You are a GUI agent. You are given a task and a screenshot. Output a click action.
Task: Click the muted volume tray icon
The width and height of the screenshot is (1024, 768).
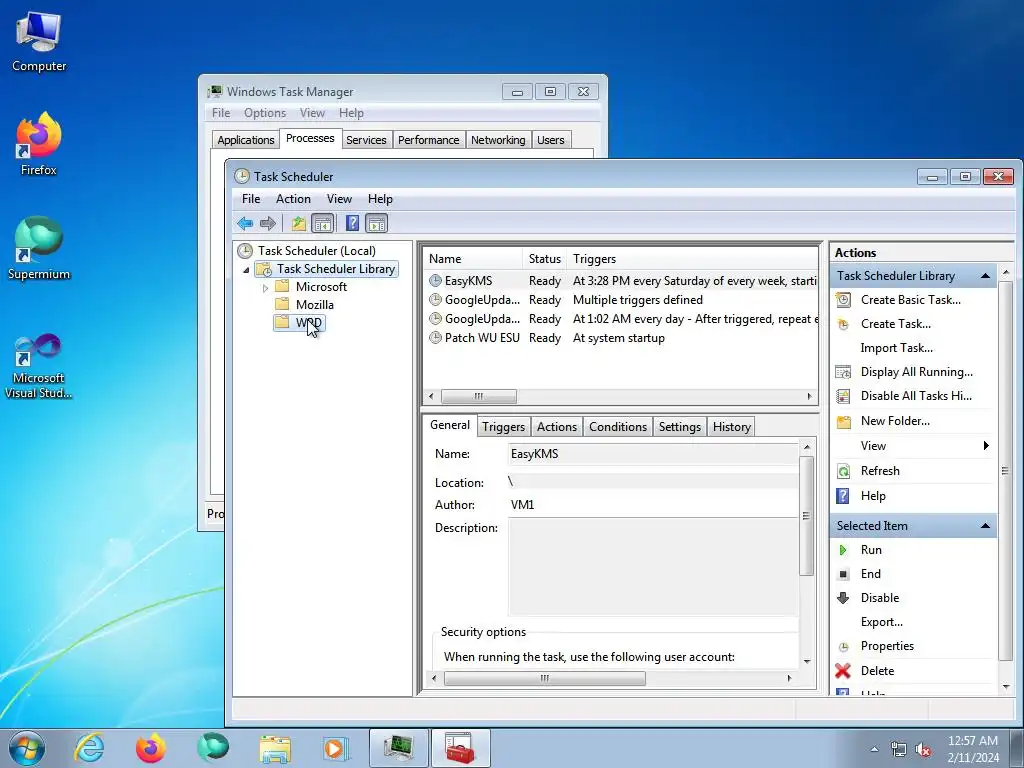(x=923, y=750)
